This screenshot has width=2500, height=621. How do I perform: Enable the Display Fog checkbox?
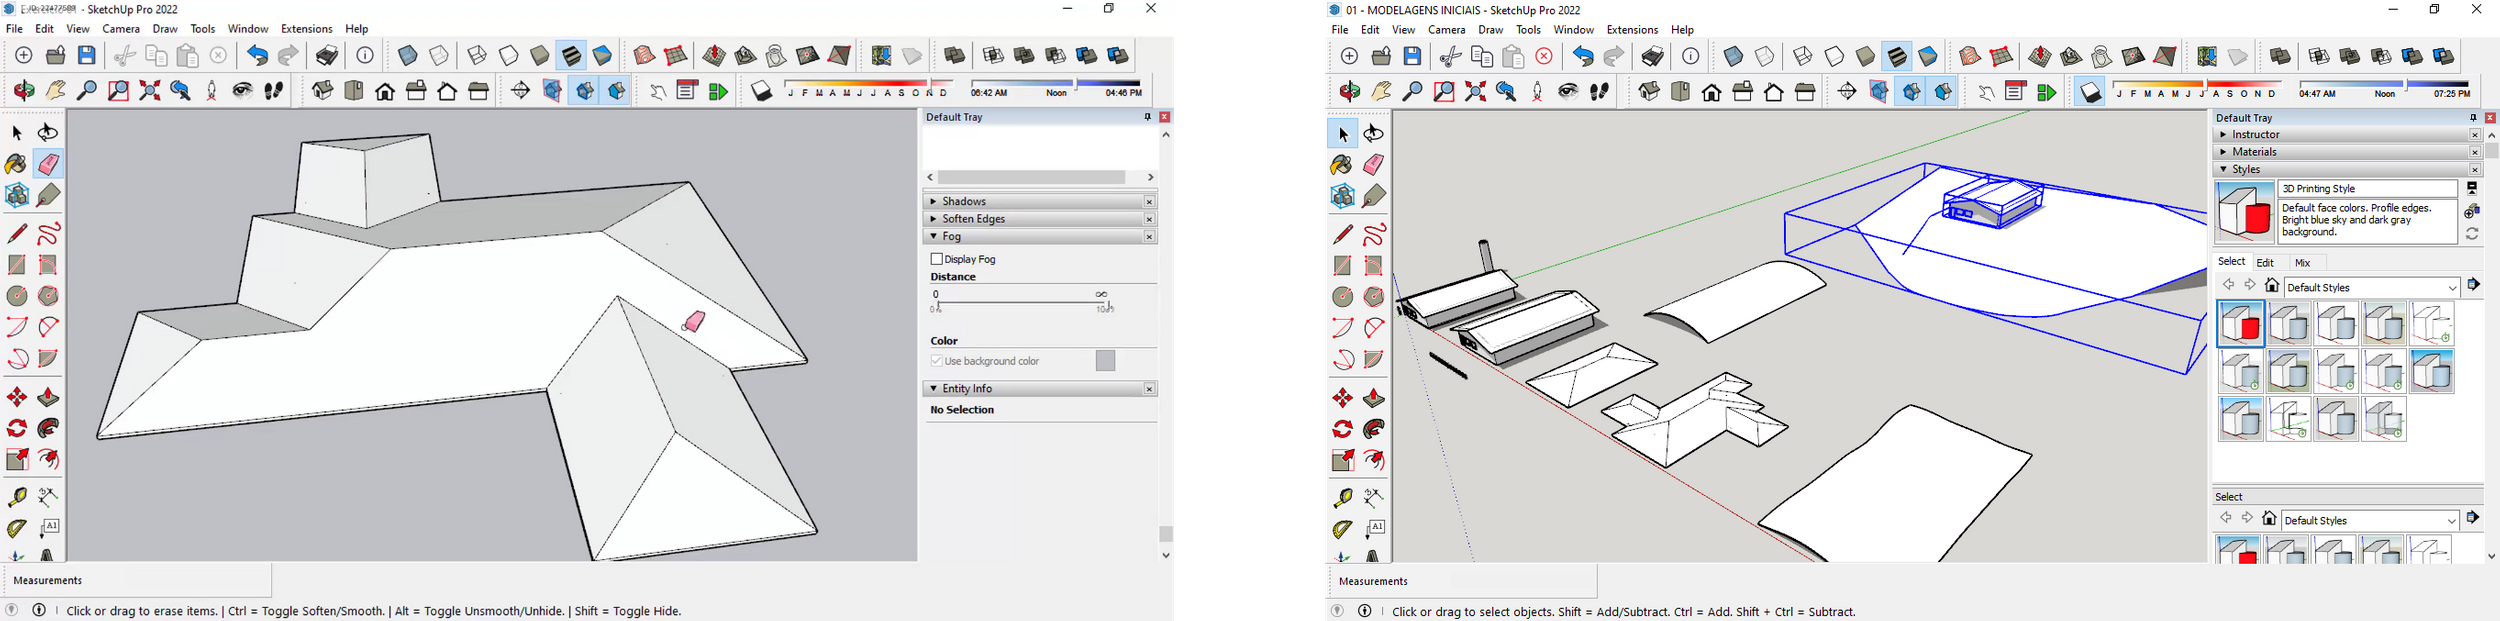click(x=937, y=259)
